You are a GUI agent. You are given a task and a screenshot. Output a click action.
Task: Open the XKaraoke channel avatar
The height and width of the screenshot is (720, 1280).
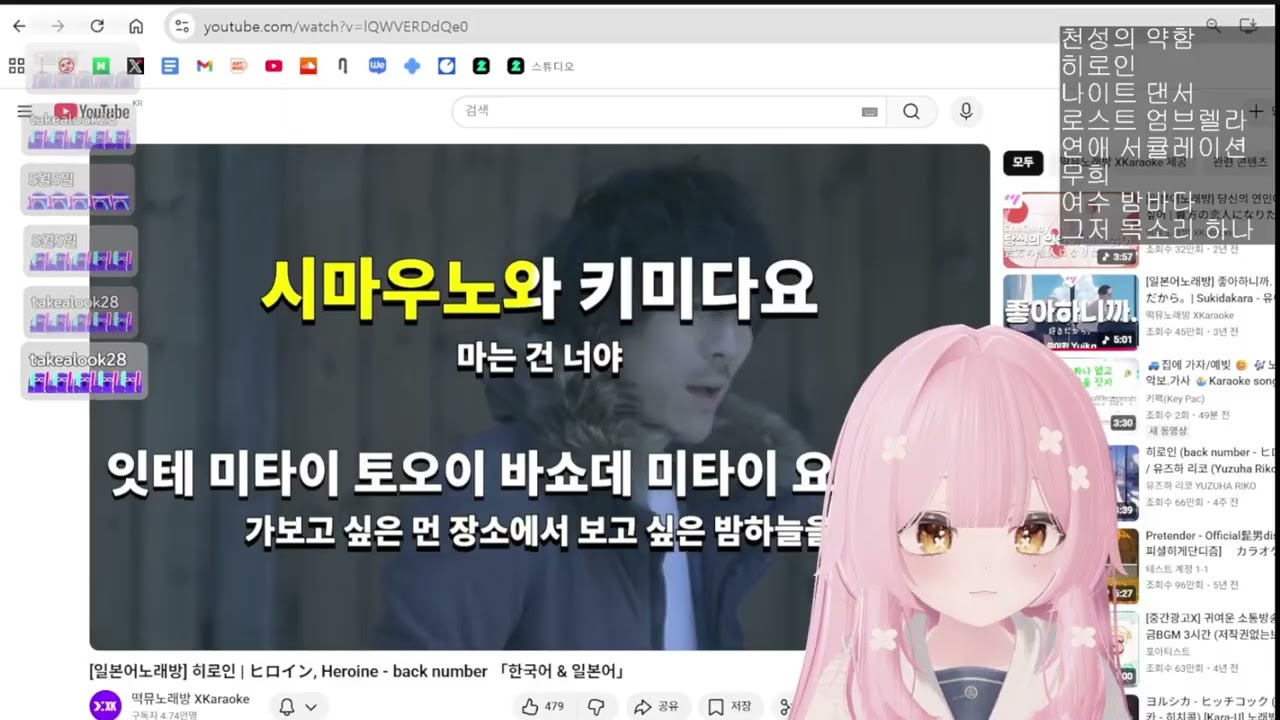(105, 706)
